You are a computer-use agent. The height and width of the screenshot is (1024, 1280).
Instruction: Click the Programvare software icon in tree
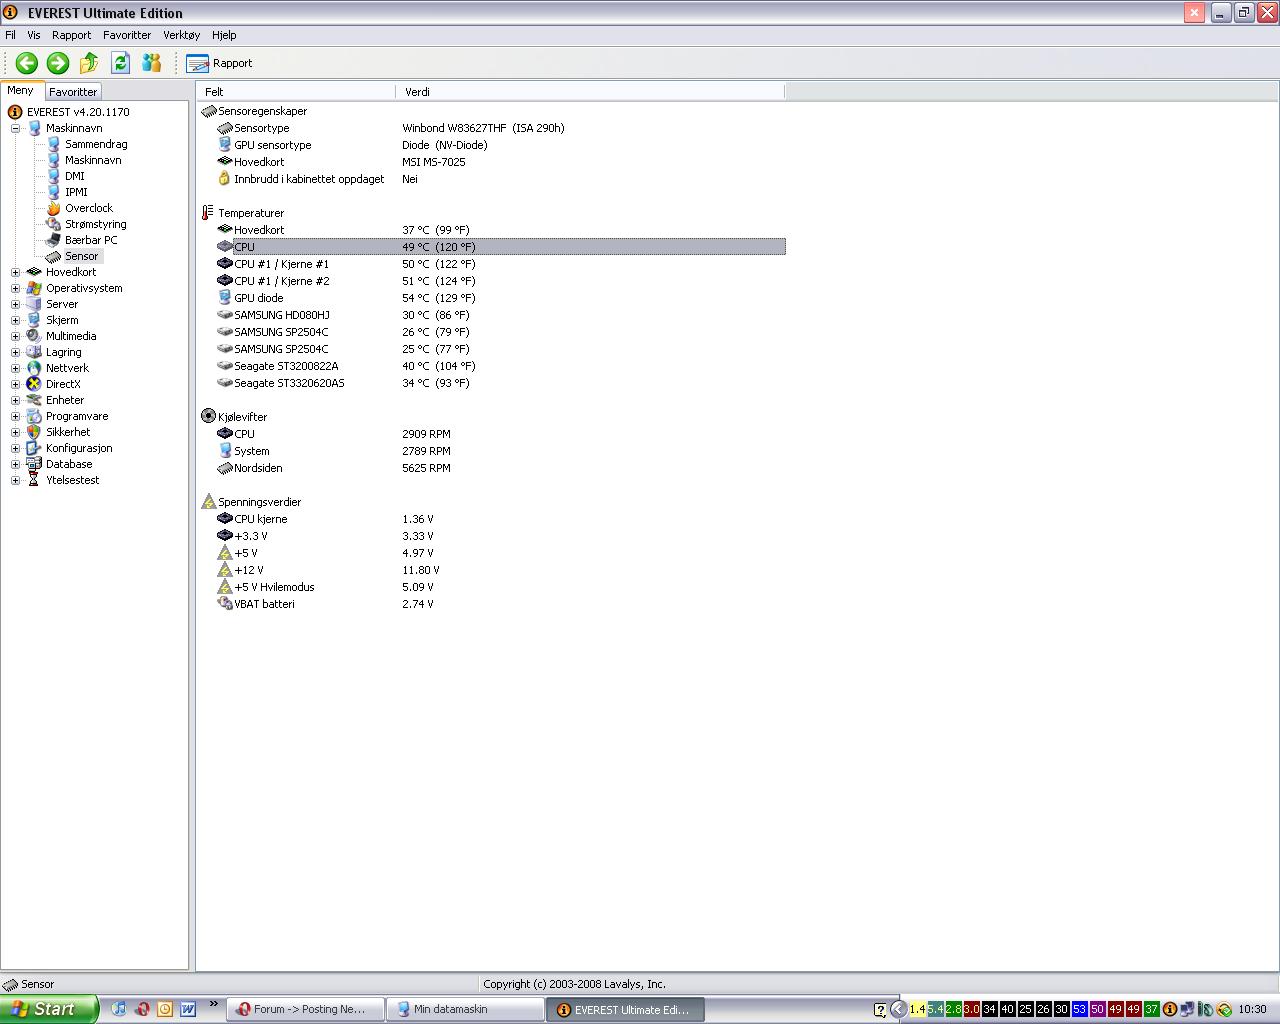point(34,416)
